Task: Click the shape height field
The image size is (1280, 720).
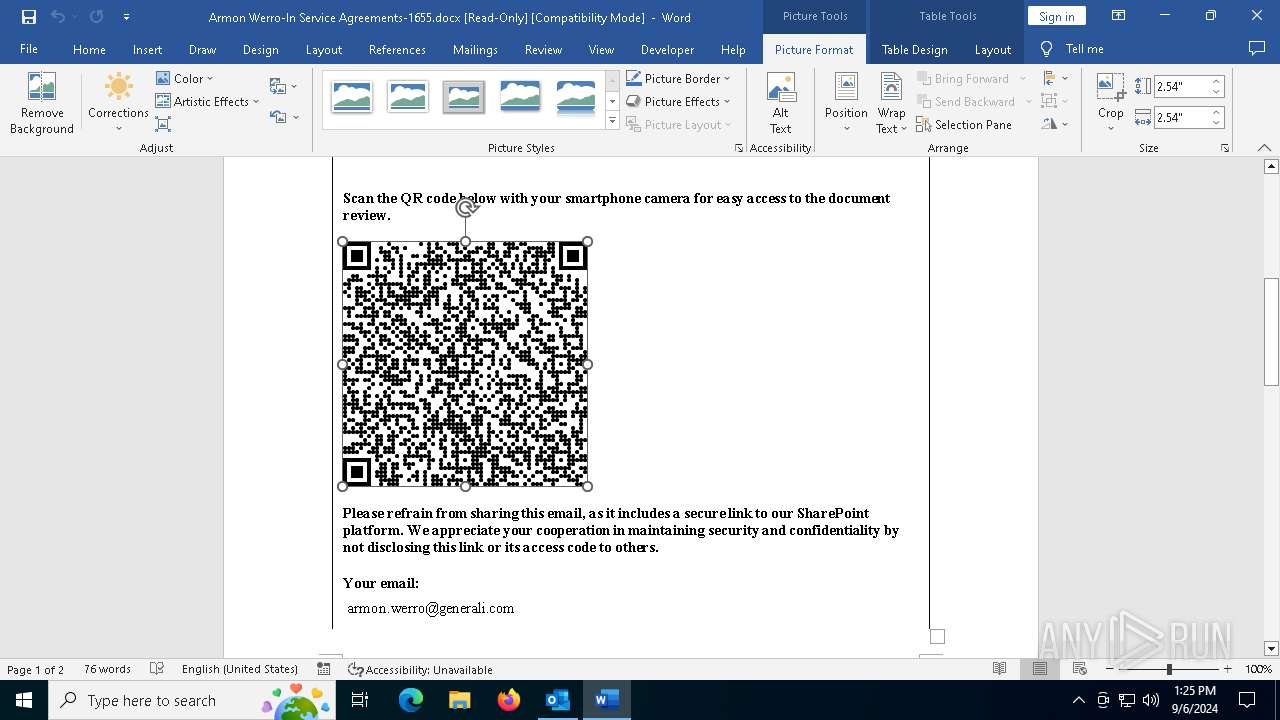Action: click(x=1181, y=87)
